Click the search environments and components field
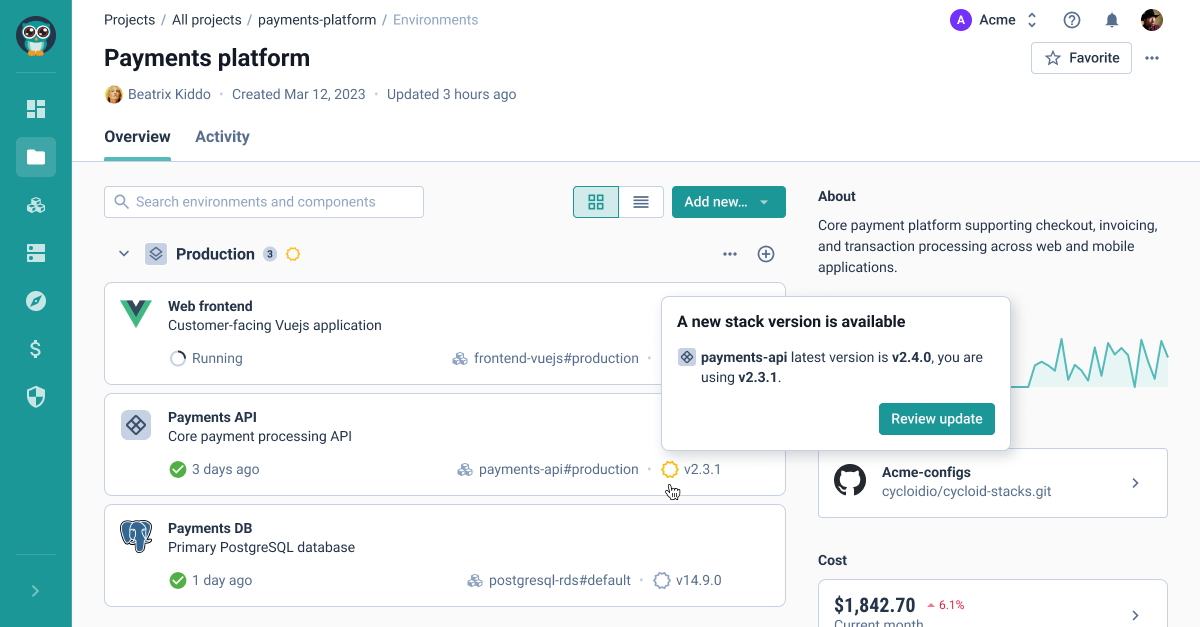Viewport: 1200px width, 627px height. 264,202
